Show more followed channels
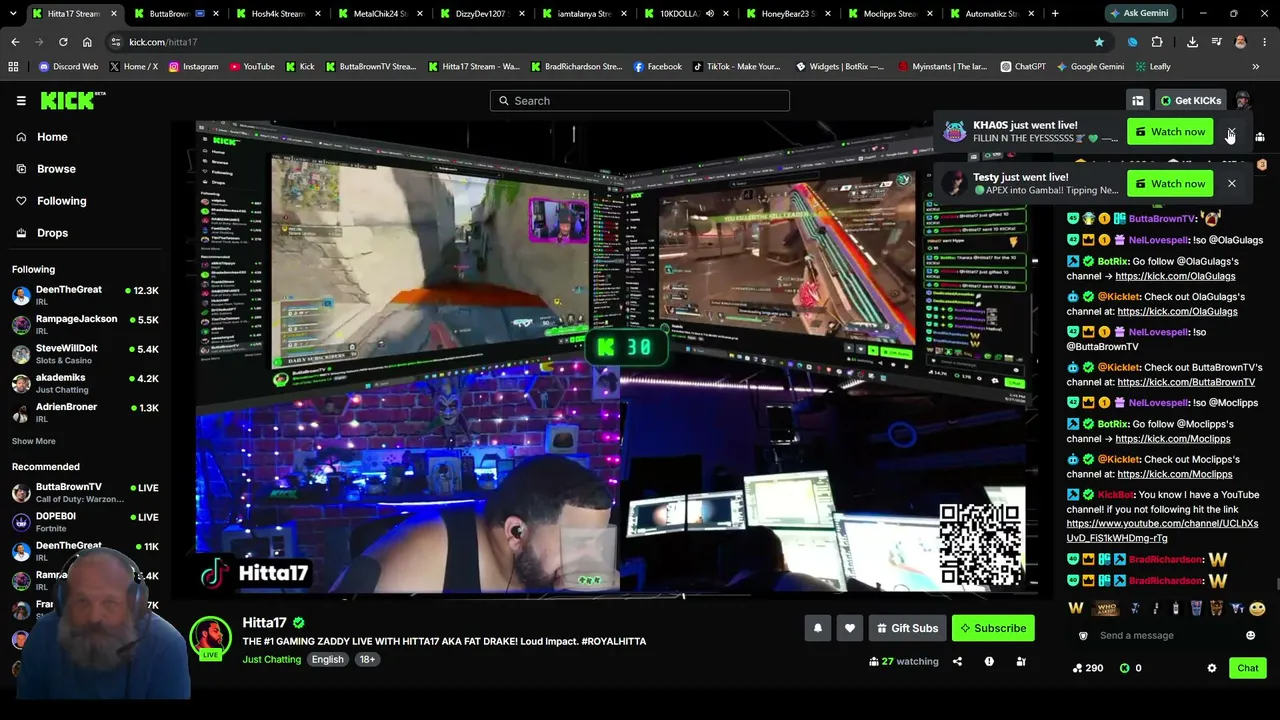This screenshot has width=1280, height=720. click(34, 441)
